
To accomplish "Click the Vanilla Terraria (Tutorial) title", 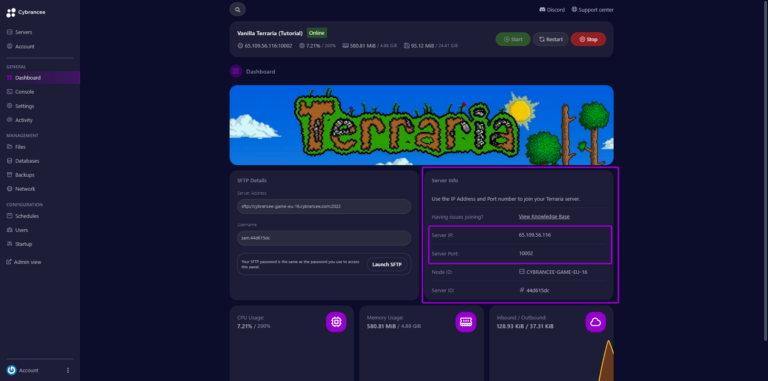I will tap(270, 33).
